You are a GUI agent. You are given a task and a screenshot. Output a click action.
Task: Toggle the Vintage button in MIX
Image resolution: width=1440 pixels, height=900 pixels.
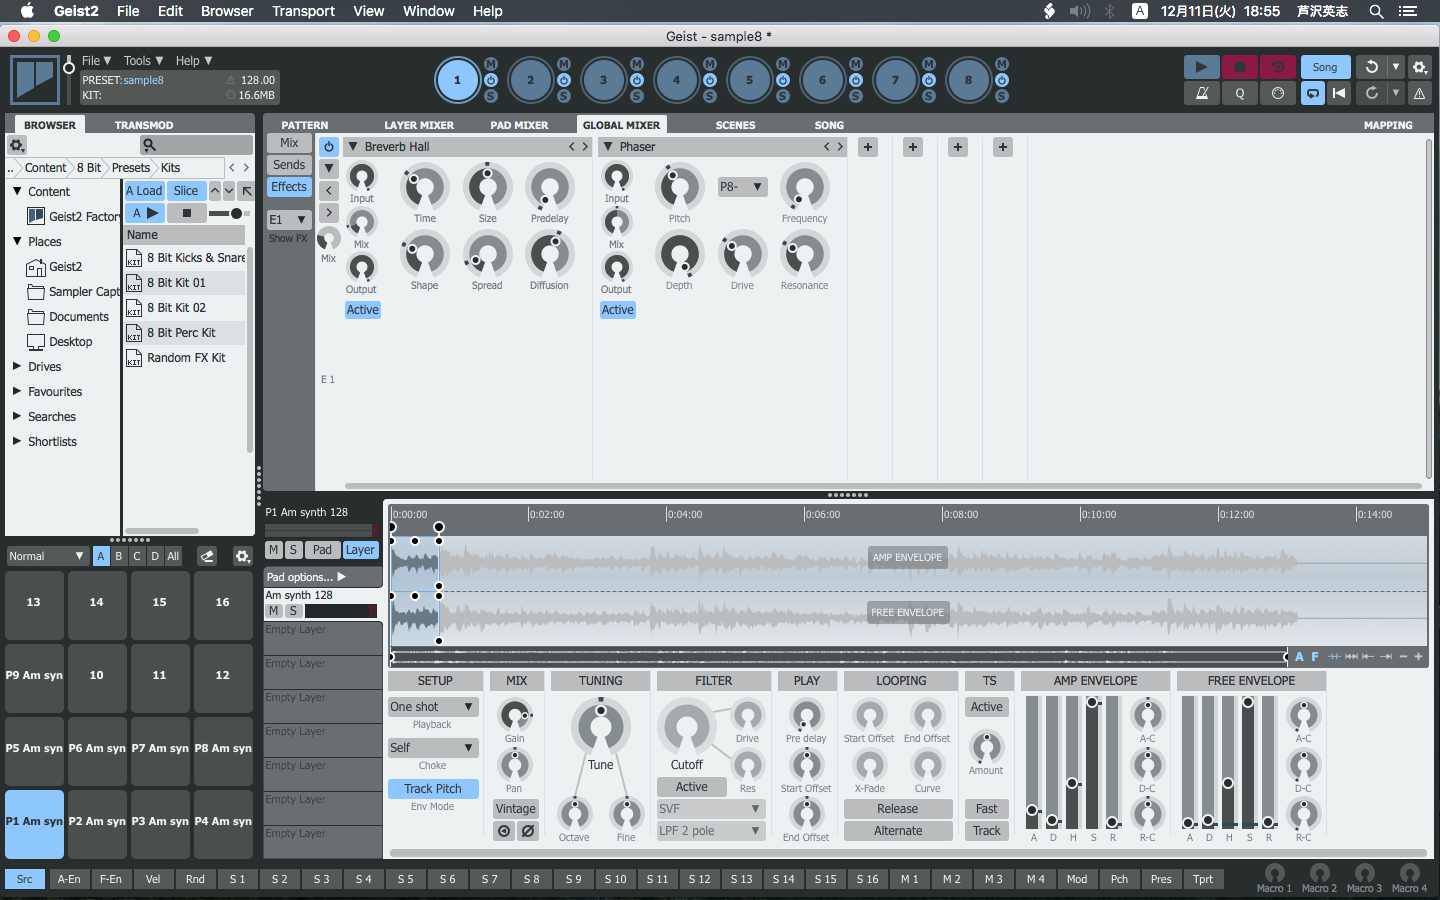point(516,809)
